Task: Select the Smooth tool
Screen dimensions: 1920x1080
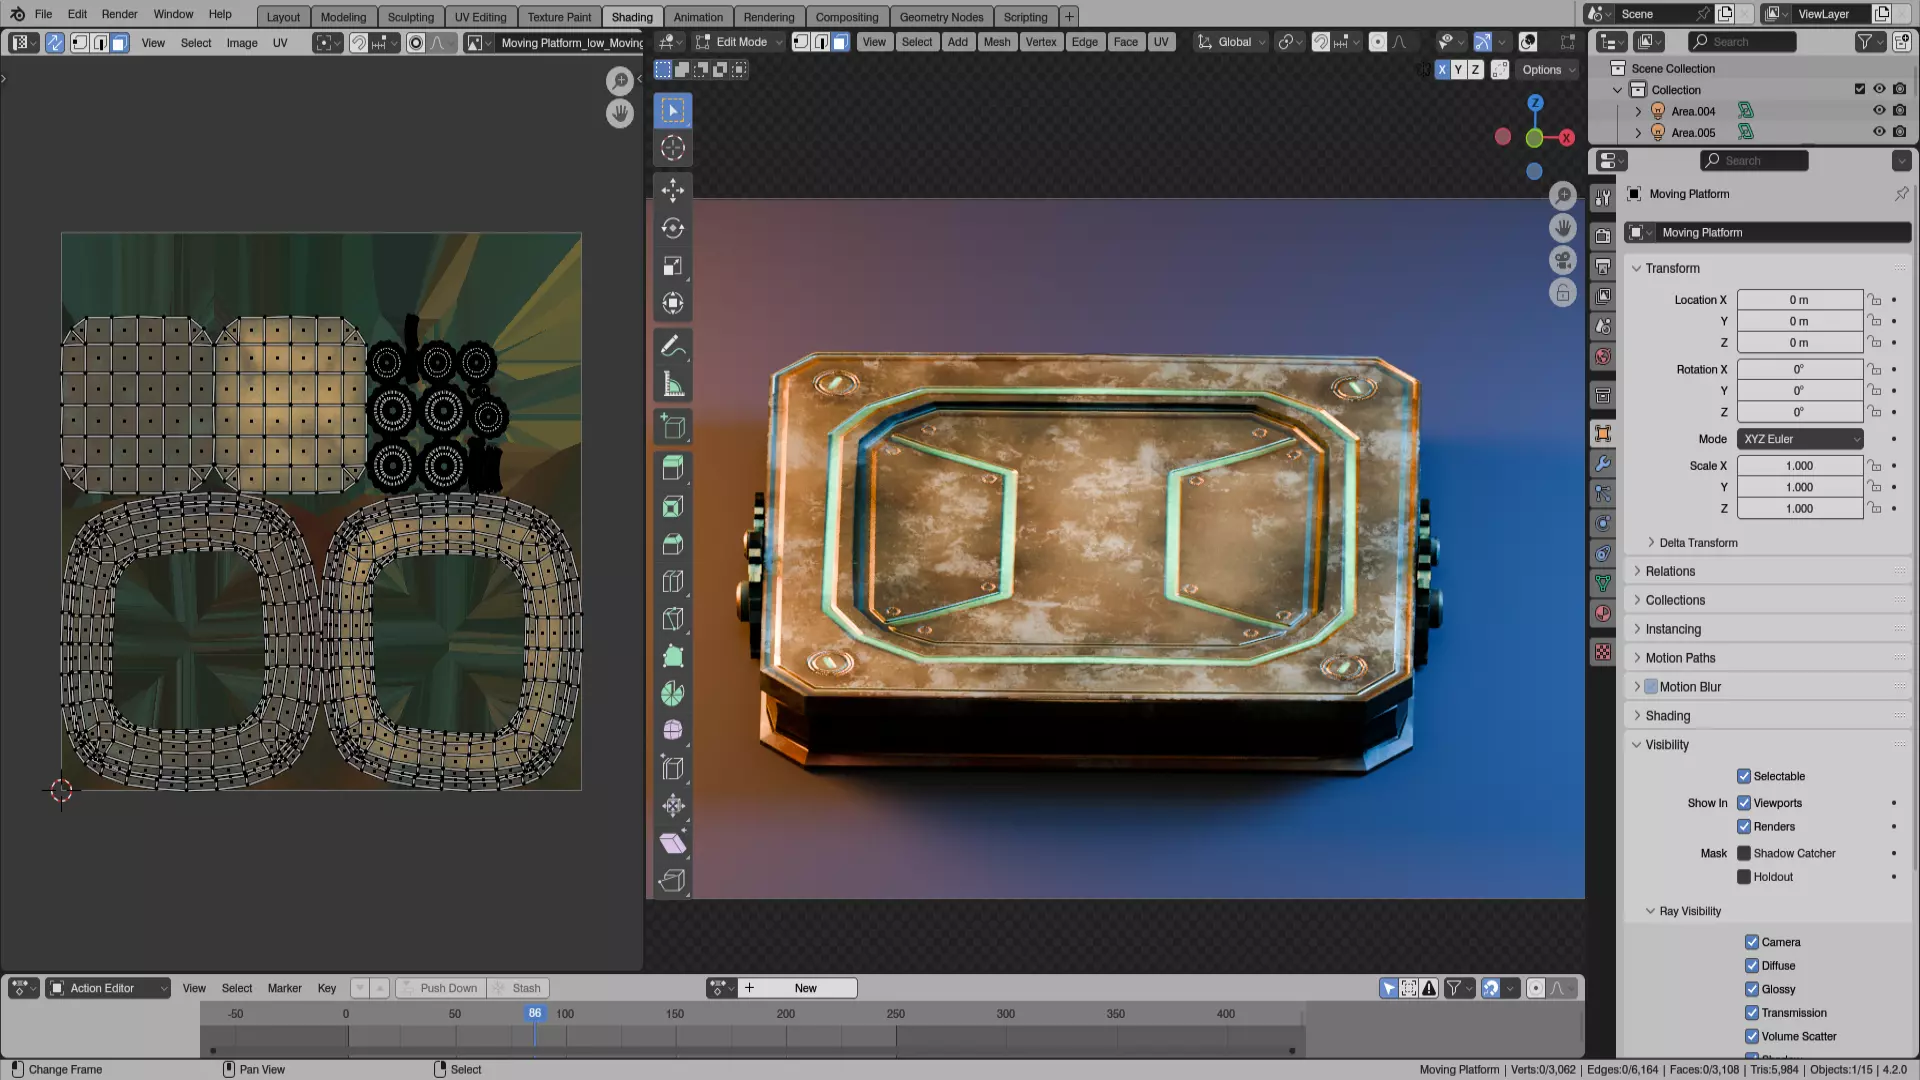Action: pyautogui.click(x=673, y=731)
